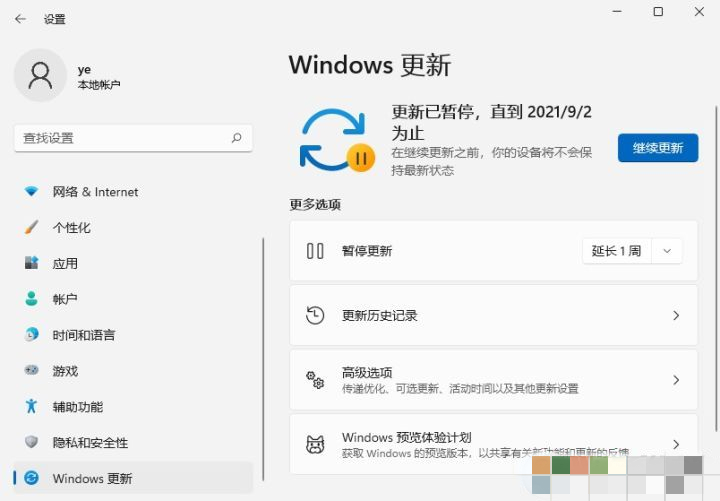
Task: Click the Insider Program cat icon
Action: [315, 445]
